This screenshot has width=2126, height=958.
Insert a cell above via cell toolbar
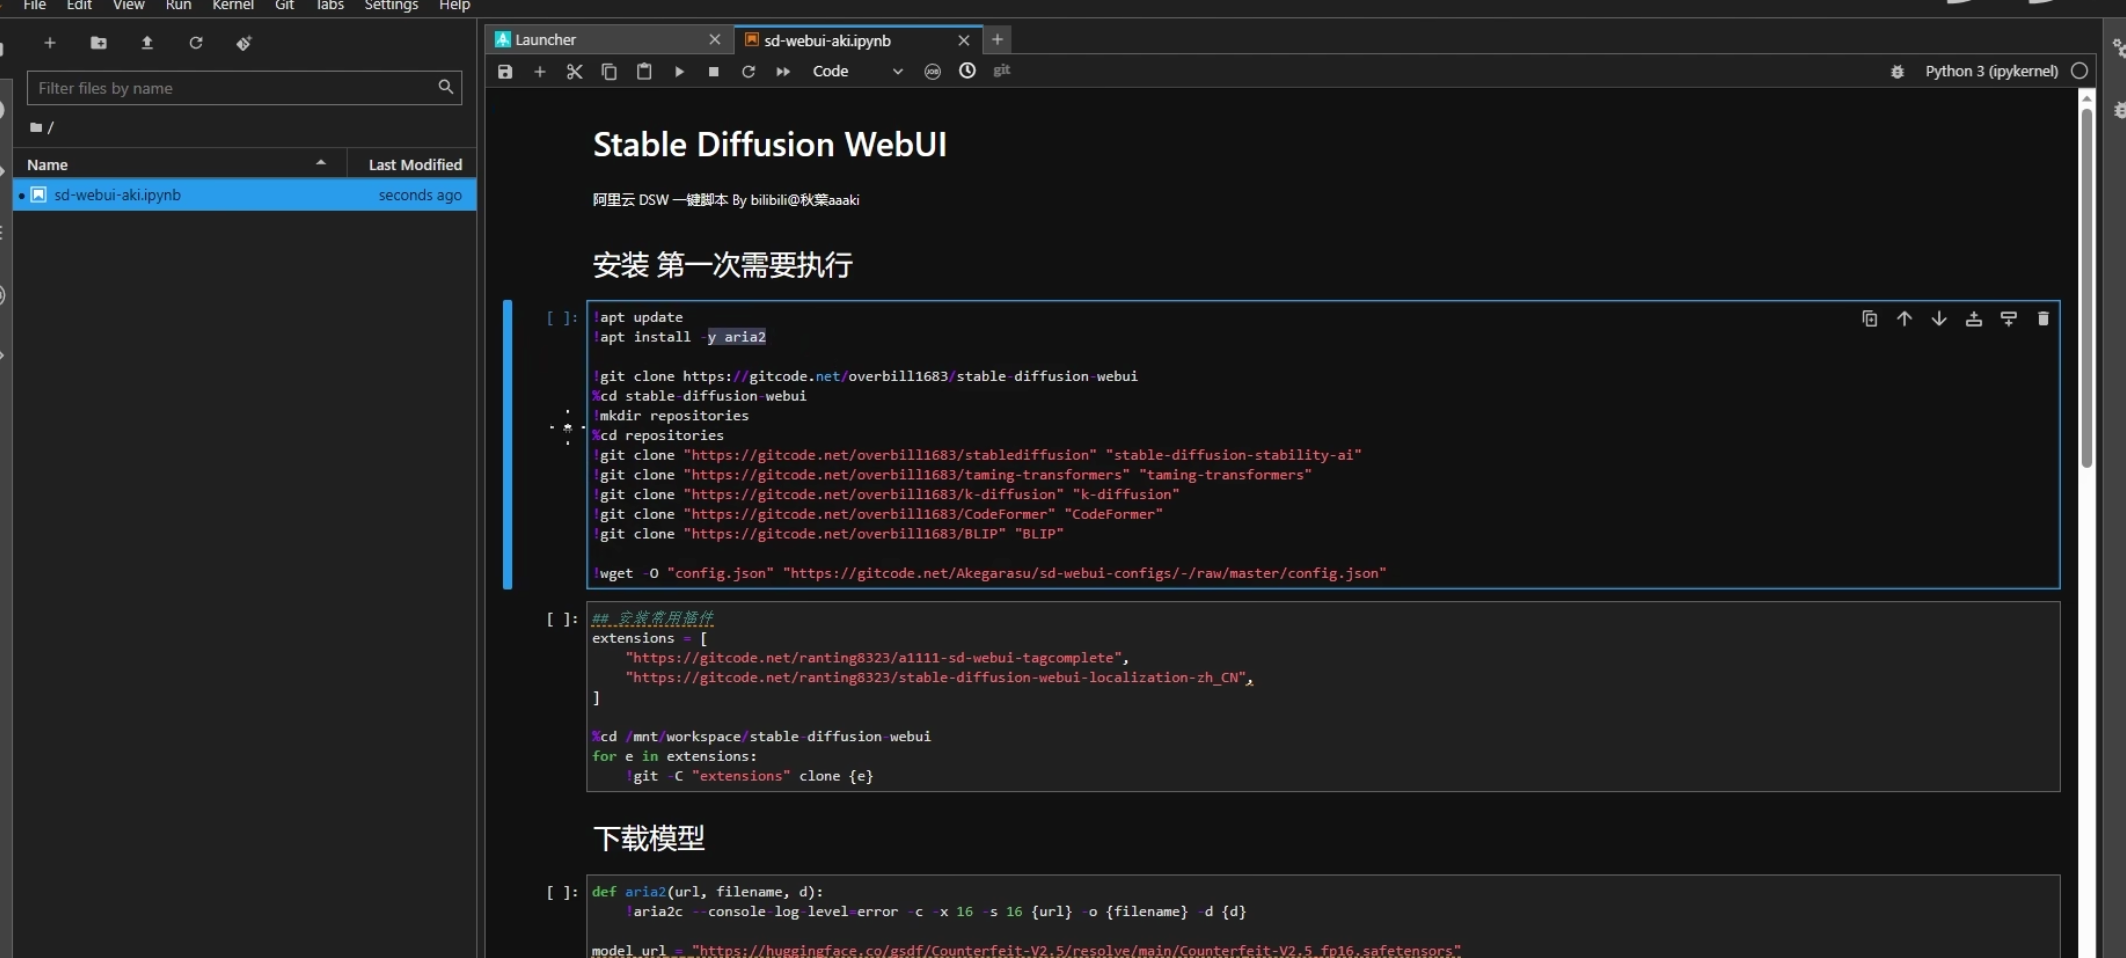(x=1974, y=318)
